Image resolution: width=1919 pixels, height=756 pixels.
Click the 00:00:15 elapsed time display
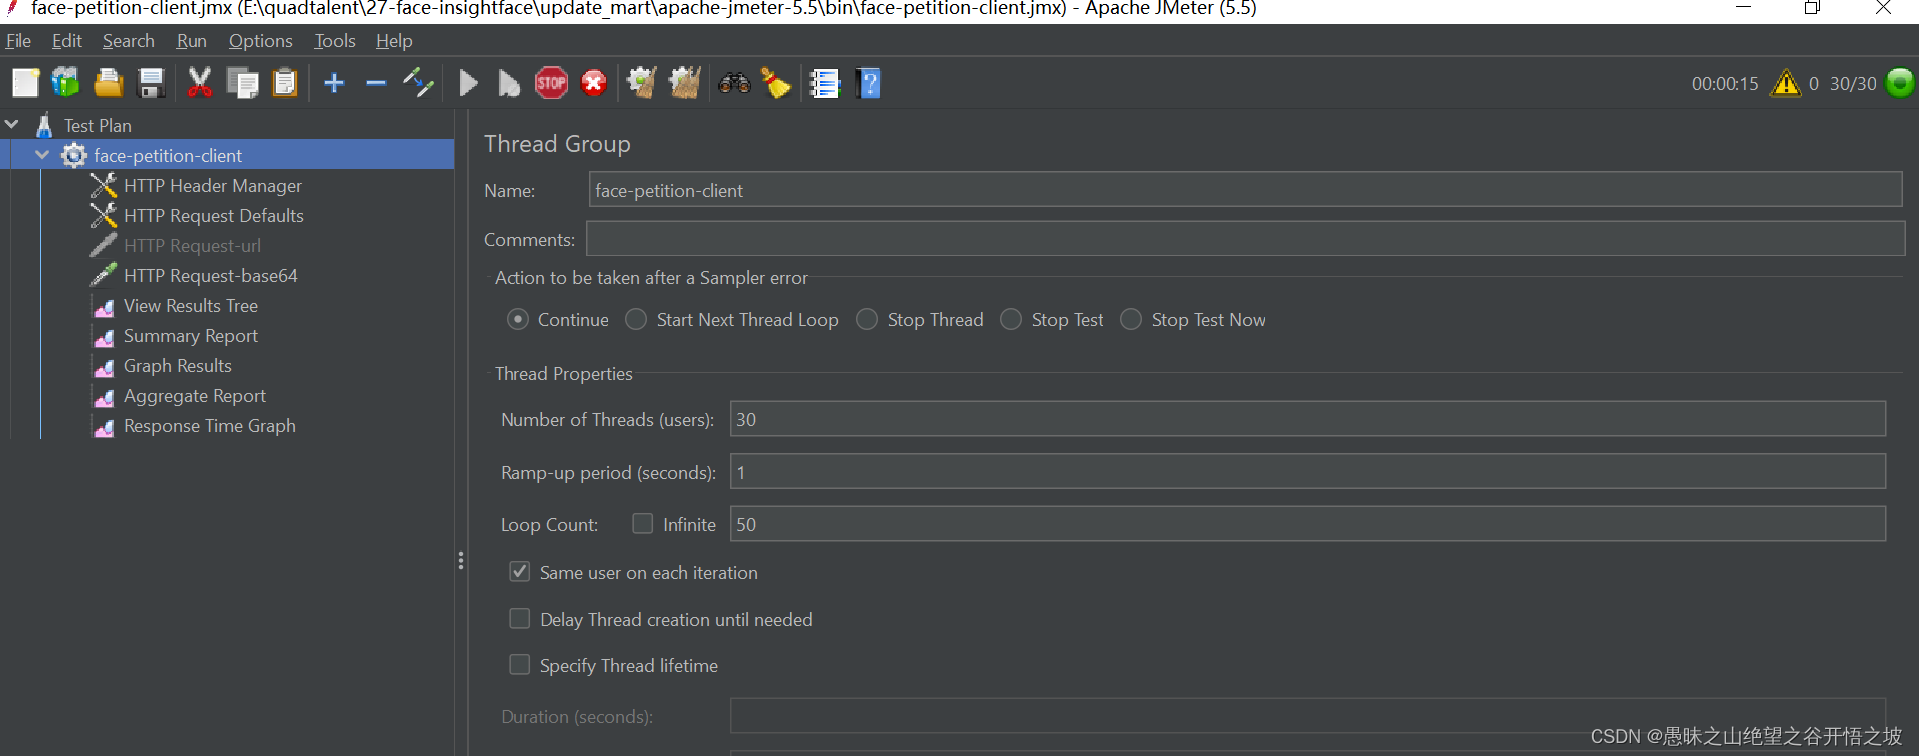pos(1725,84)
